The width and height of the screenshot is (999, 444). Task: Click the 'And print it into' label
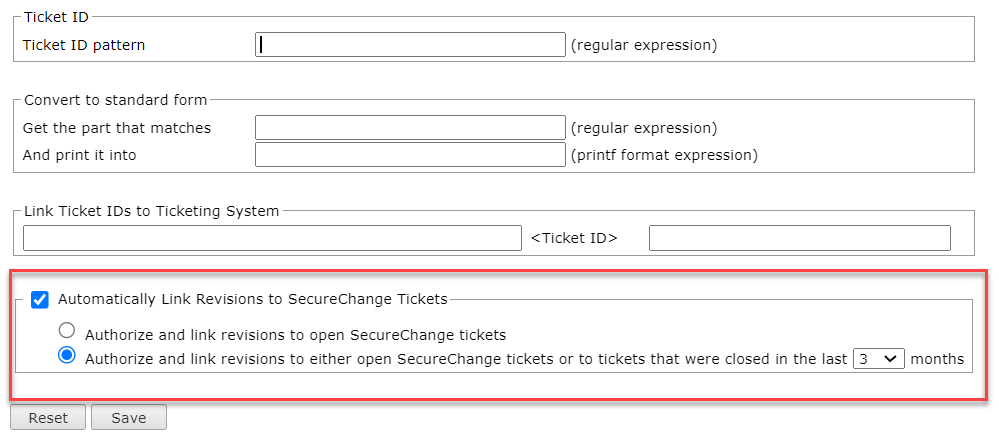79,155
